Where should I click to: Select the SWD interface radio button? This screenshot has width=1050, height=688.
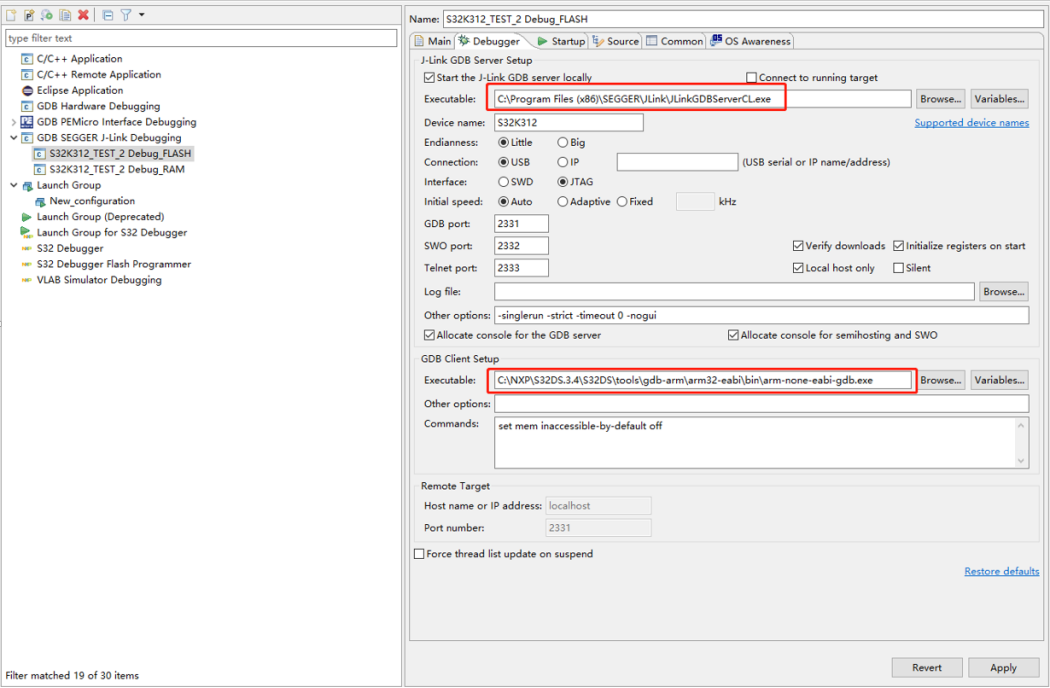click(503, 182)
